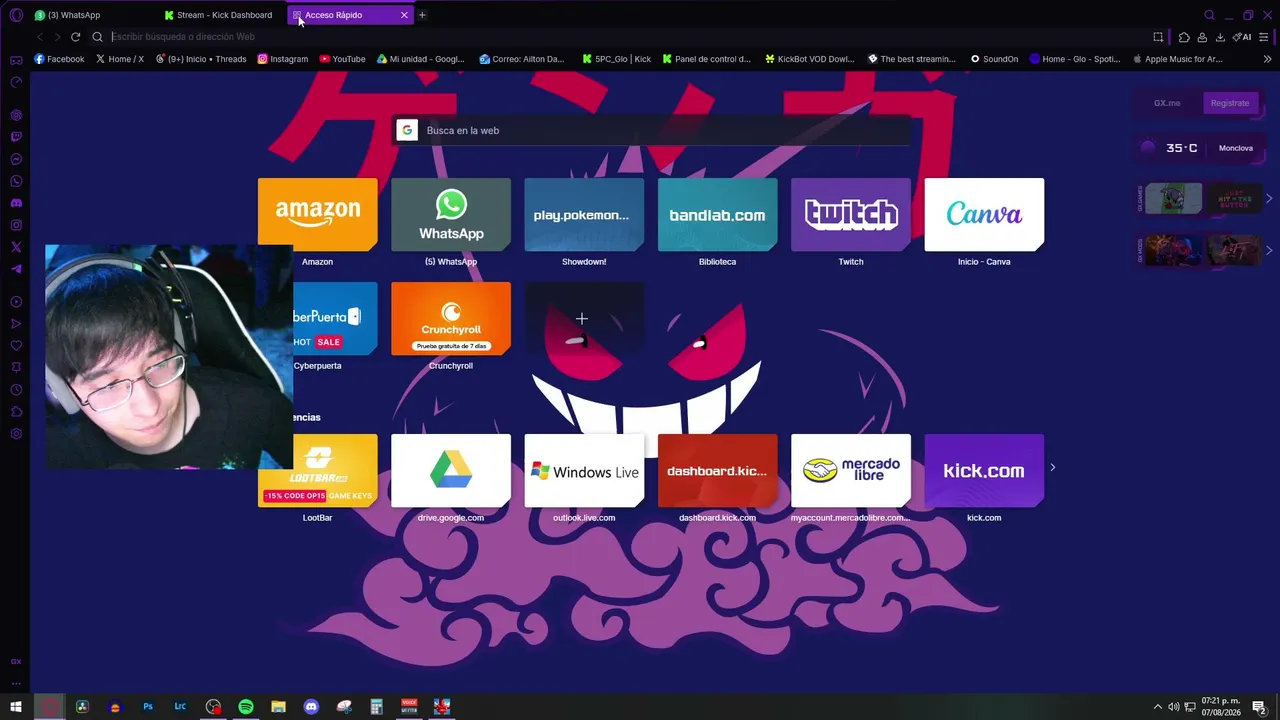Open the kick.com suggestion tile
This screenshot has width=1280, height=720.
pos(984,470)
